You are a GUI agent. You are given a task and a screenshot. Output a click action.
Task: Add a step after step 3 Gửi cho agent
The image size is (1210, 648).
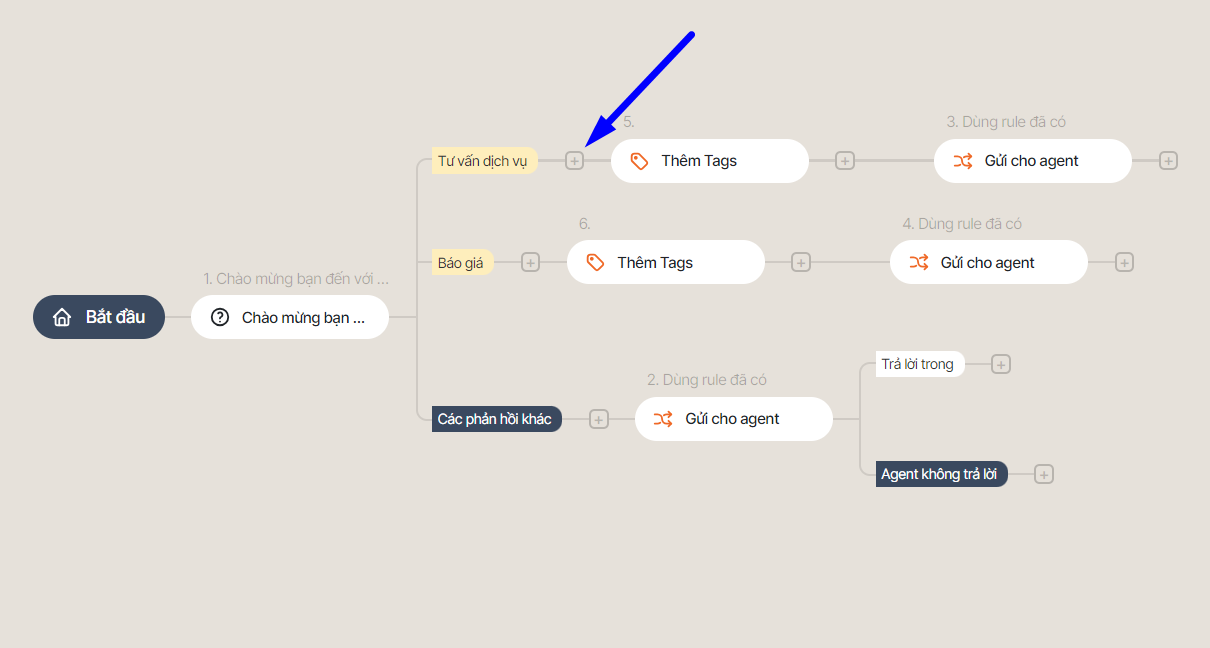click(x=1168, y=161)
